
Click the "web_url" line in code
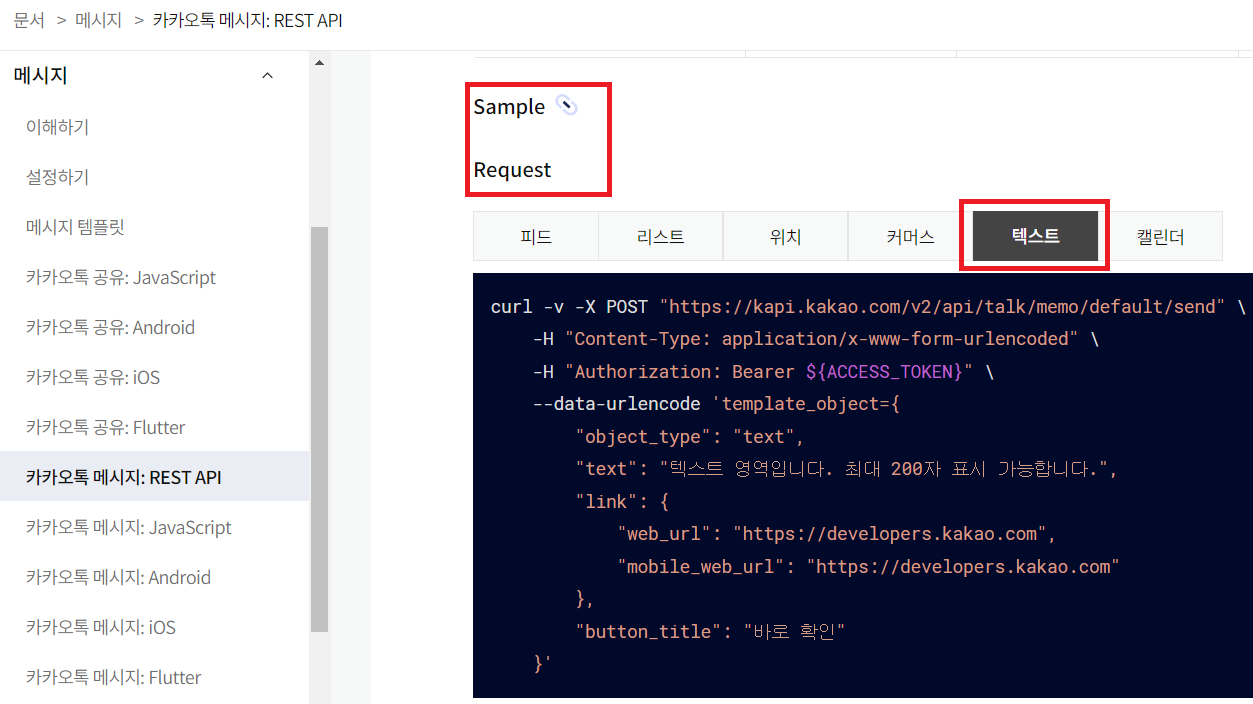click(x=836, y=533)
